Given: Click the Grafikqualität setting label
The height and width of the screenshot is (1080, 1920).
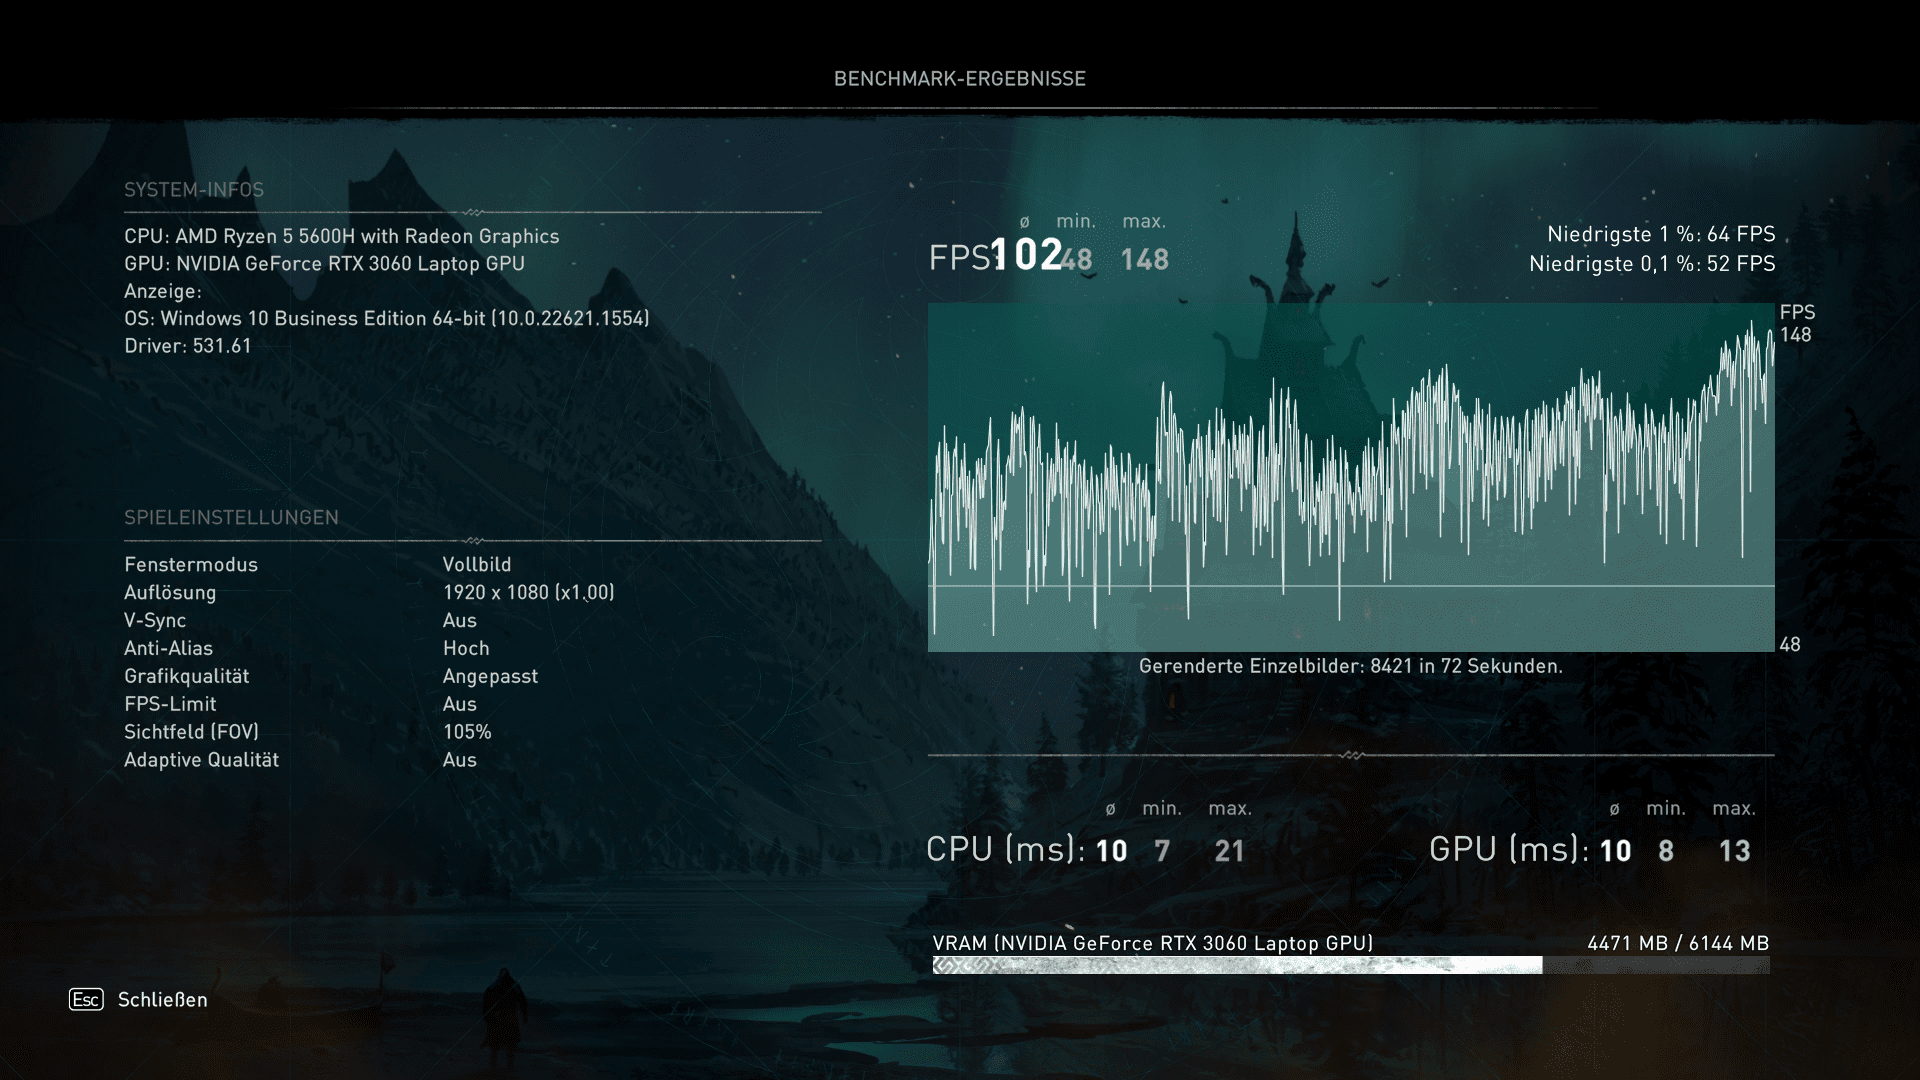Looking at the screenshot, I should click(x=187, y=676).
